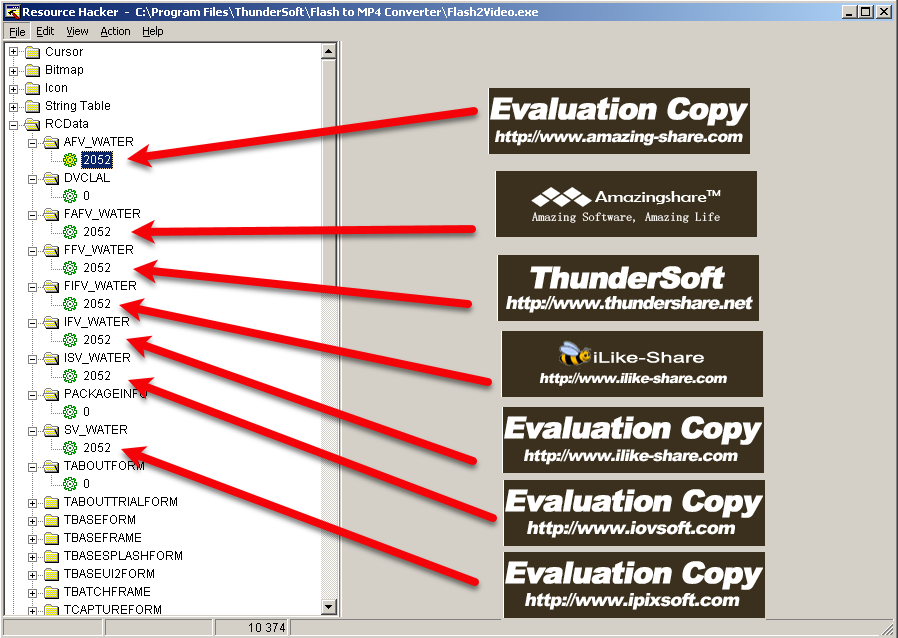The image size is (898, 638).
Task: Select the 2052 item under SV_WATER
Action: coord(97,448)
